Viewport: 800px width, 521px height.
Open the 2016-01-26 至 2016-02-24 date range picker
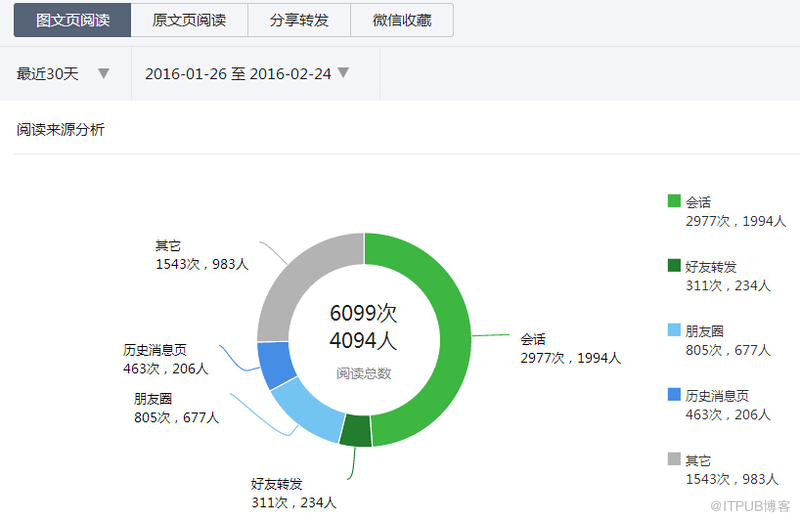point(255,74)
